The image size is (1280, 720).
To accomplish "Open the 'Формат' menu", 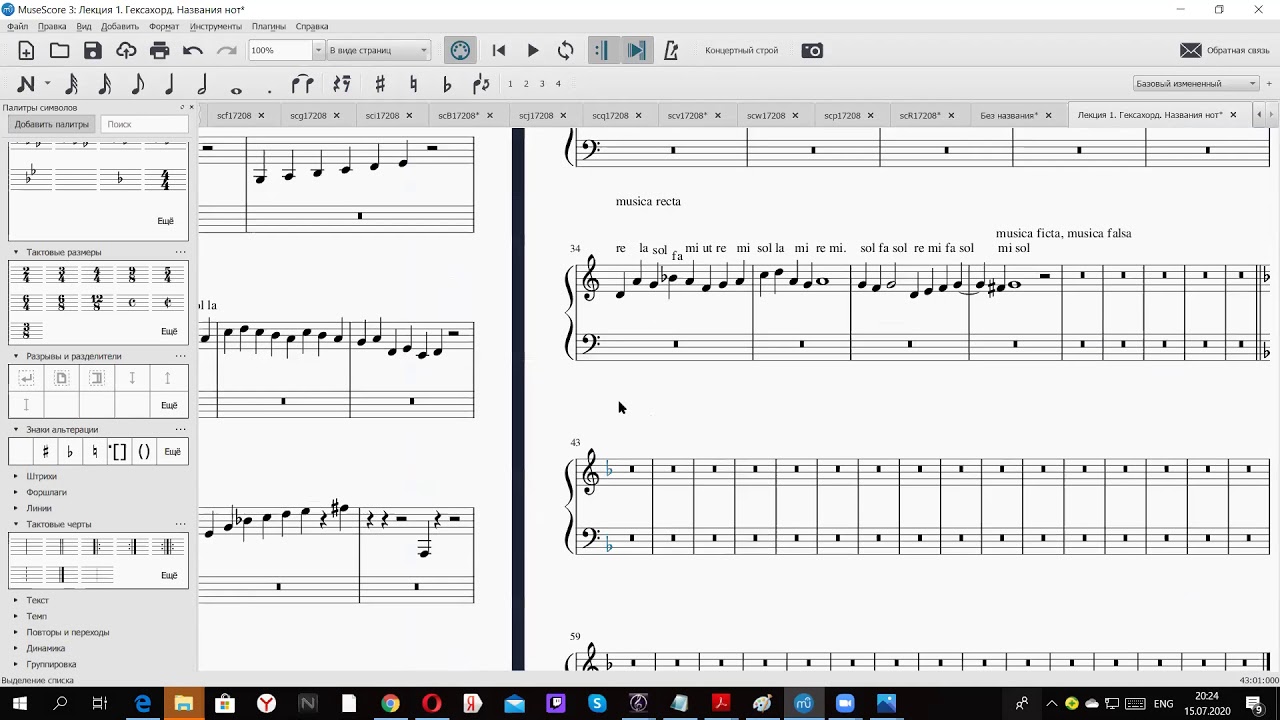I will click(164, 26).
